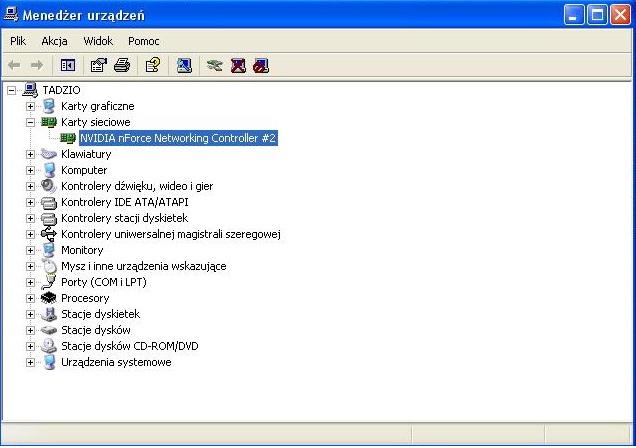The width and height of the screenshot is (636, 448).
Task: Click the Uninstall device toolbar icon
Action: click(x=238, y=65)
